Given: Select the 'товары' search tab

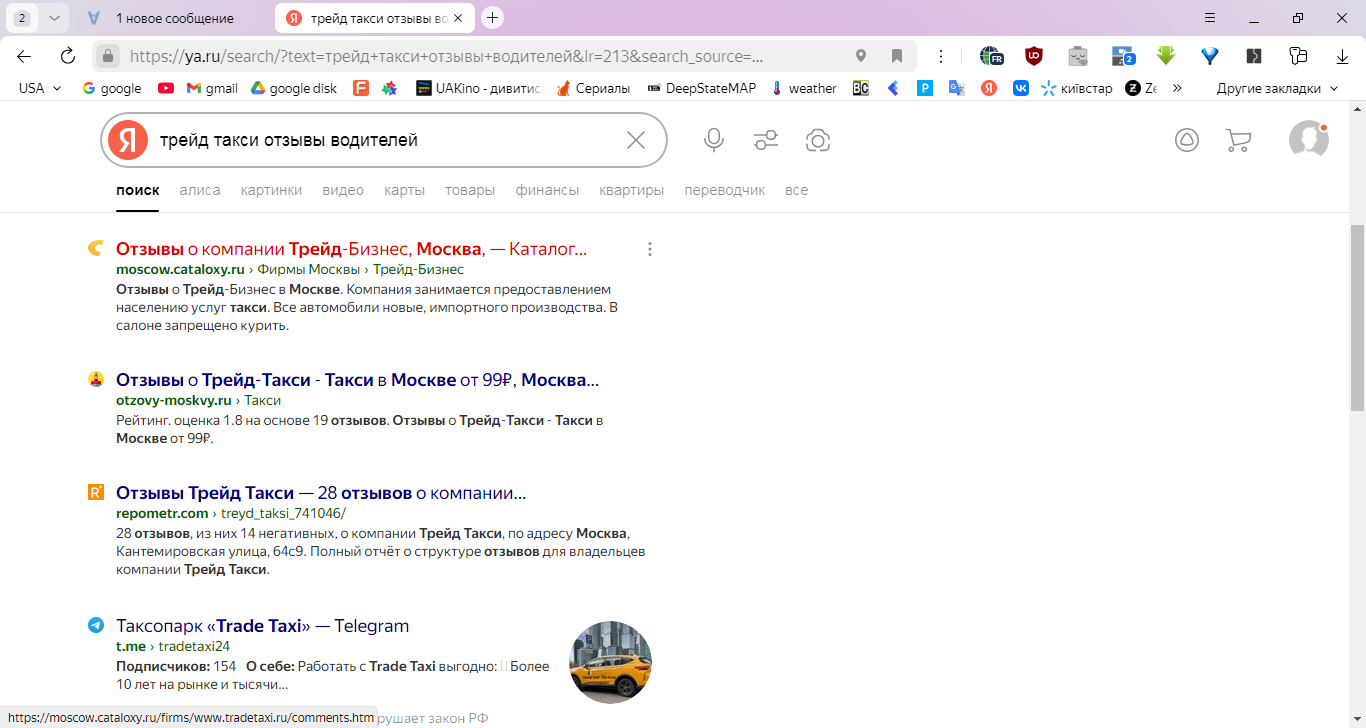Looking at the screenshot, I should pyautogui.click(x=470, y=190).
